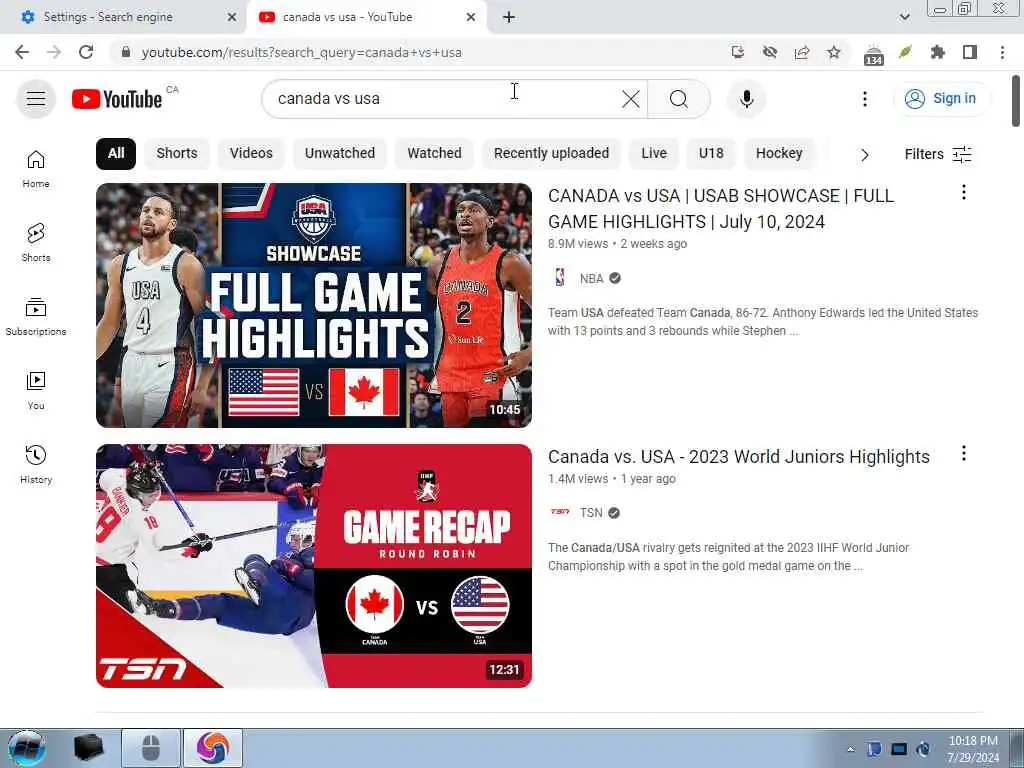Open the Windows Start button
Image resolution: width=1024 pixels, height=768 pixels.
(27, 748)
